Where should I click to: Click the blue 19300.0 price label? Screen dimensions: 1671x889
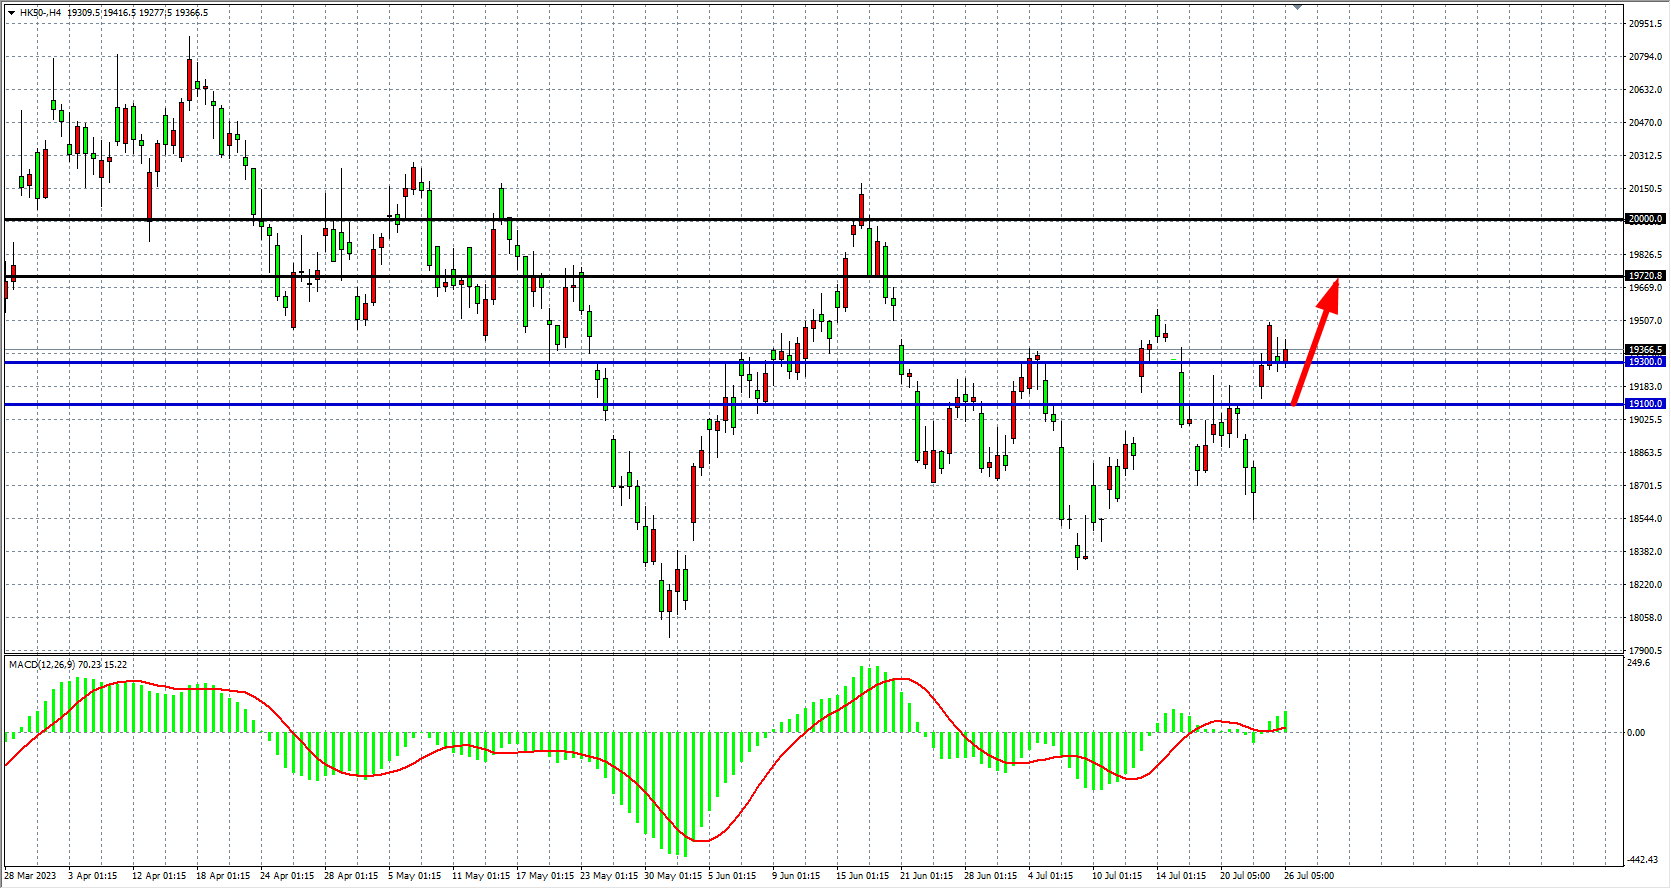(1645, 362)
